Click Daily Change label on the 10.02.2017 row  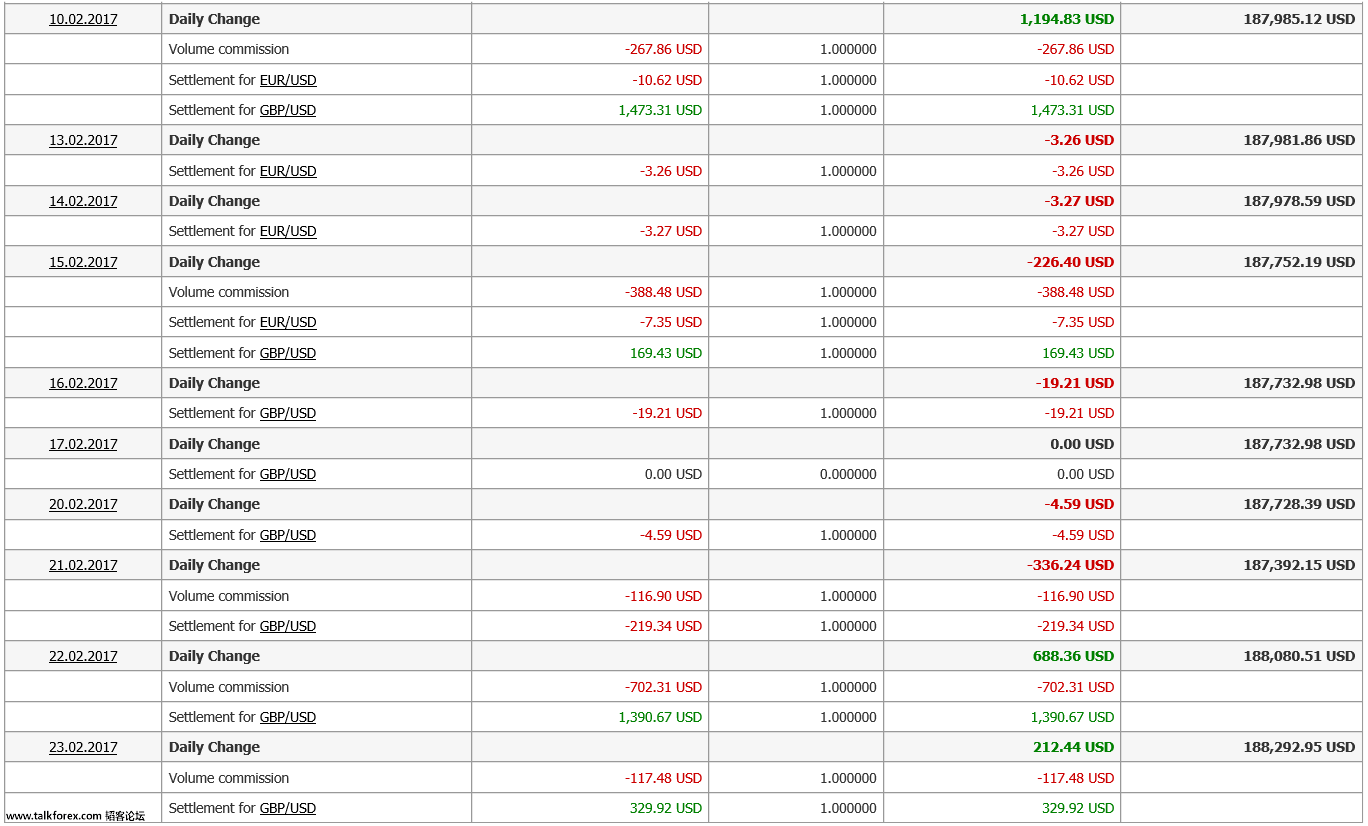214,19
